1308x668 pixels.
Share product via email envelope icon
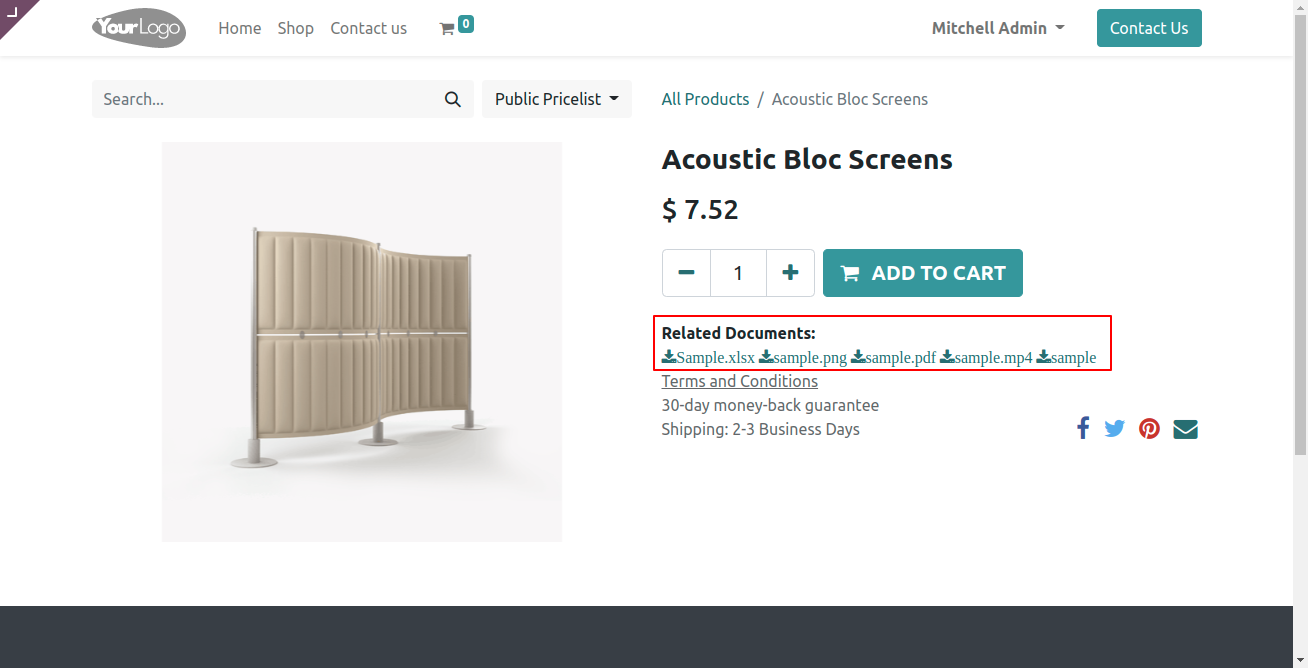pos(1185,429)
